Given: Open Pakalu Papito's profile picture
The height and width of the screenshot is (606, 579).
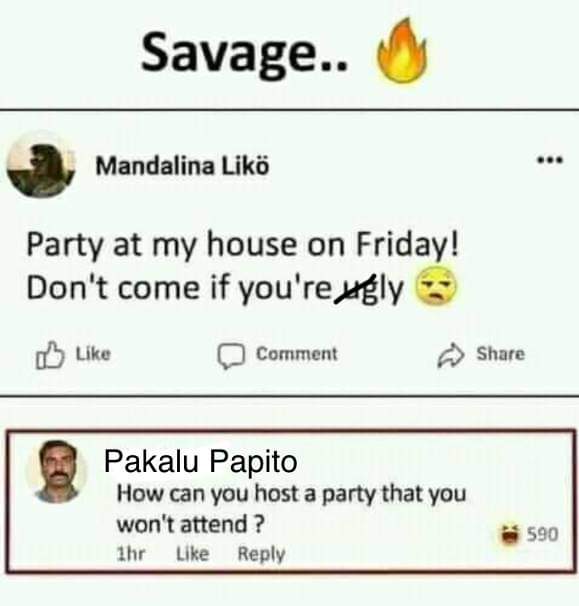Looking at the screenshot, I should click(x=57, y=472).
